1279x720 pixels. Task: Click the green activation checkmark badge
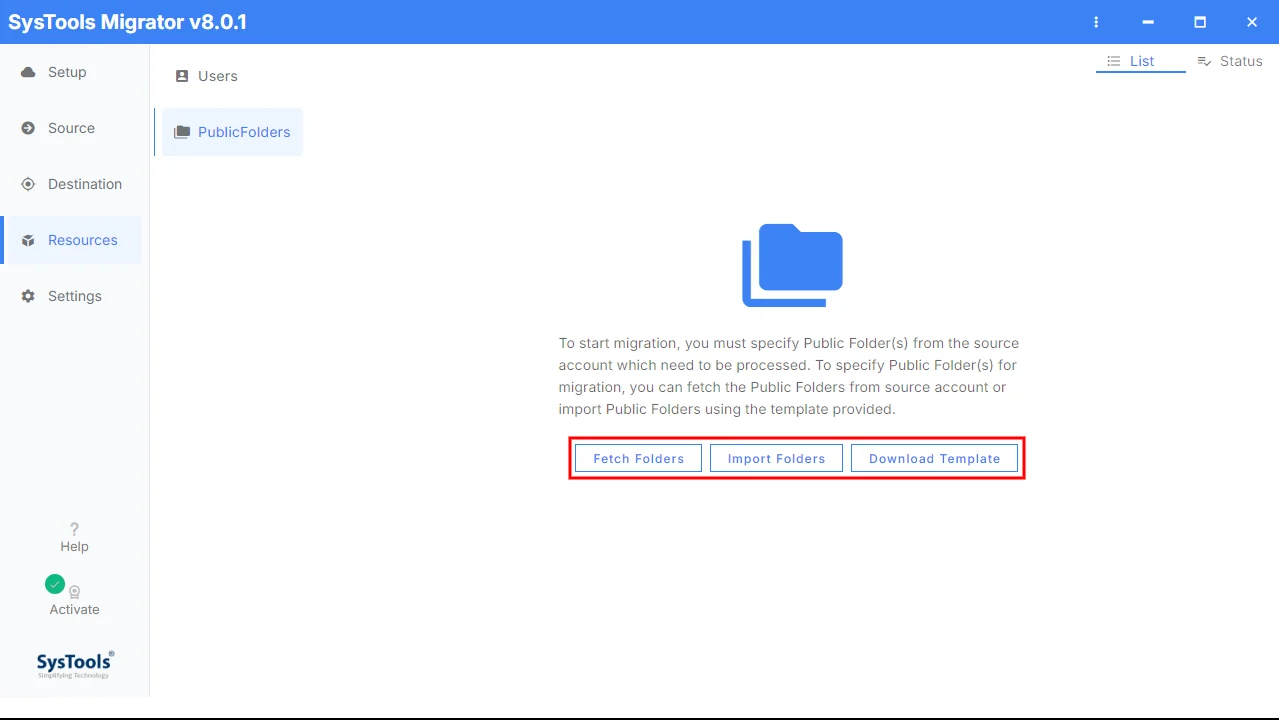coord(55,584)
